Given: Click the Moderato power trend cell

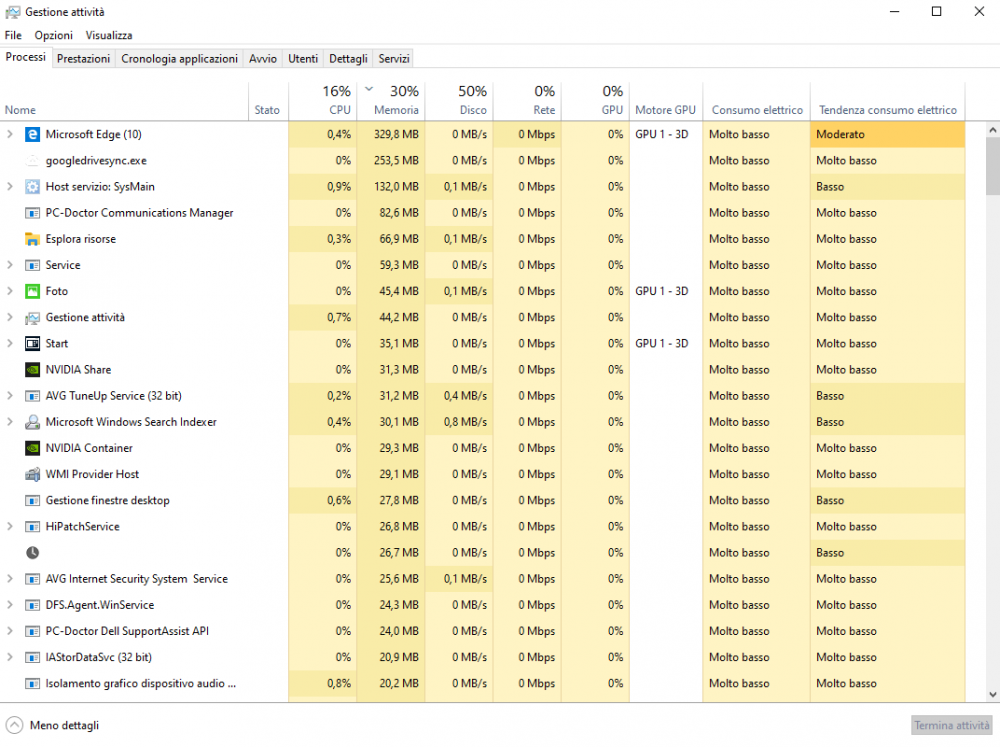Looking at the screenshot, I should coord(888,135).
